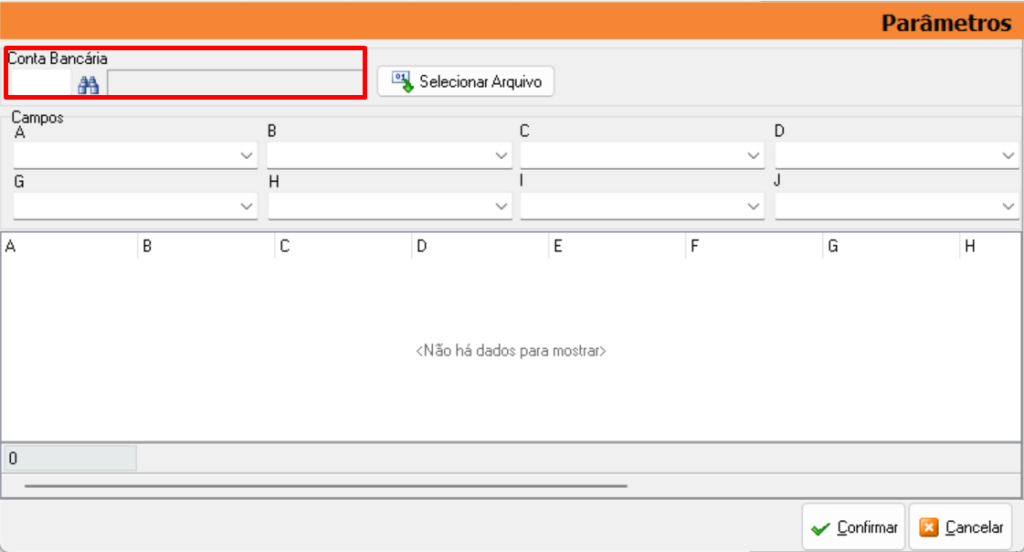Click the Conta Bancária code input field
The width and height of the screenshot is (1024, 552).
pos(41,83)
